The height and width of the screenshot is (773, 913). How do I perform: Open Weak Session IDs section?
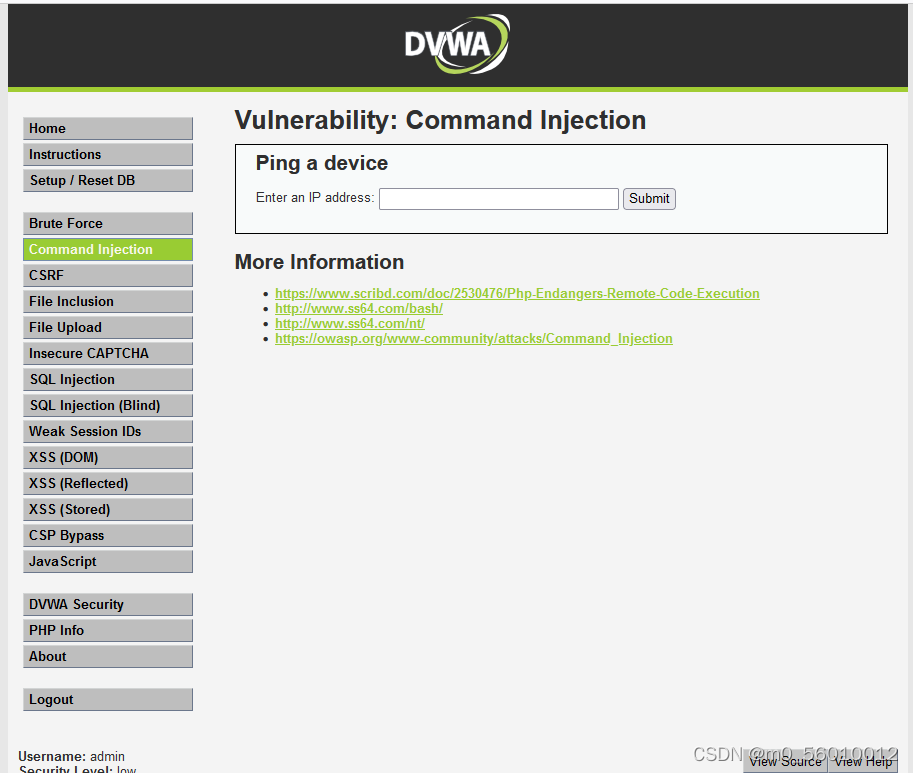(108, 431)
